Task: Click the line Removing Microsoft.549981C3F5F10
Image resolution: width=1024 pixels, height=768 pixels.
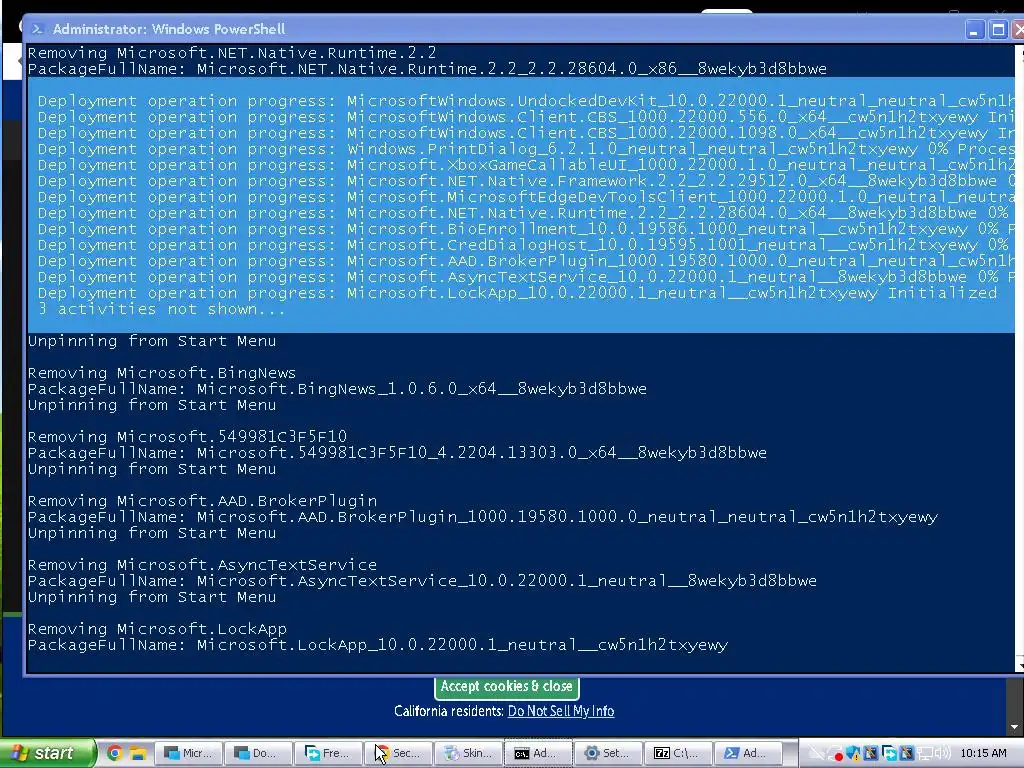Action: pyautogui.click(x=187, y=437)
